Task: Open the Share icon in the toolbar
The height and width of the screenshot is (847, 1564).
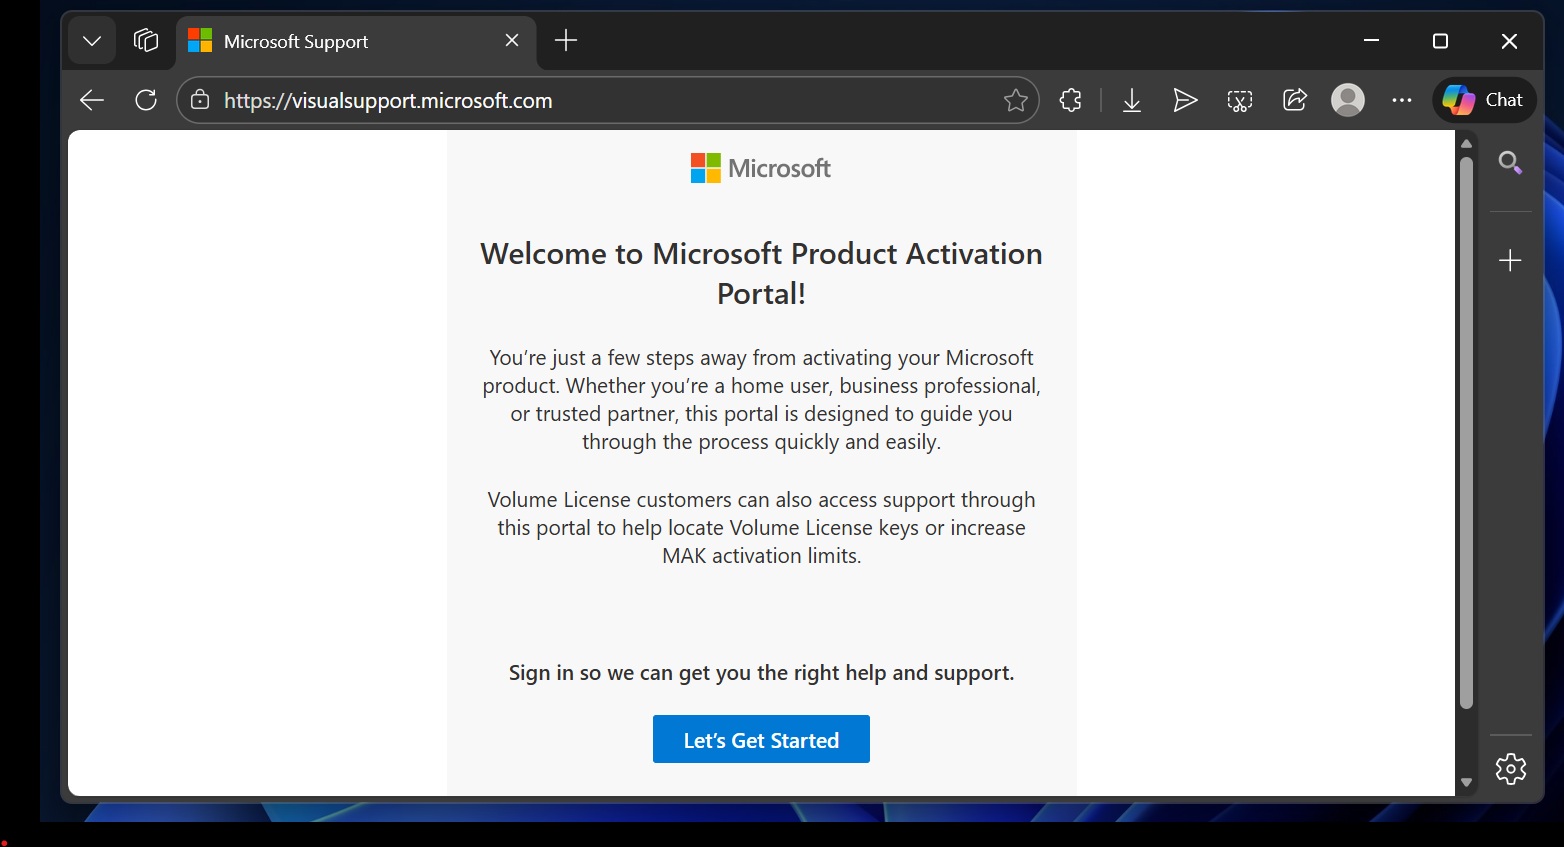Action: click(x=1294, y=100)
